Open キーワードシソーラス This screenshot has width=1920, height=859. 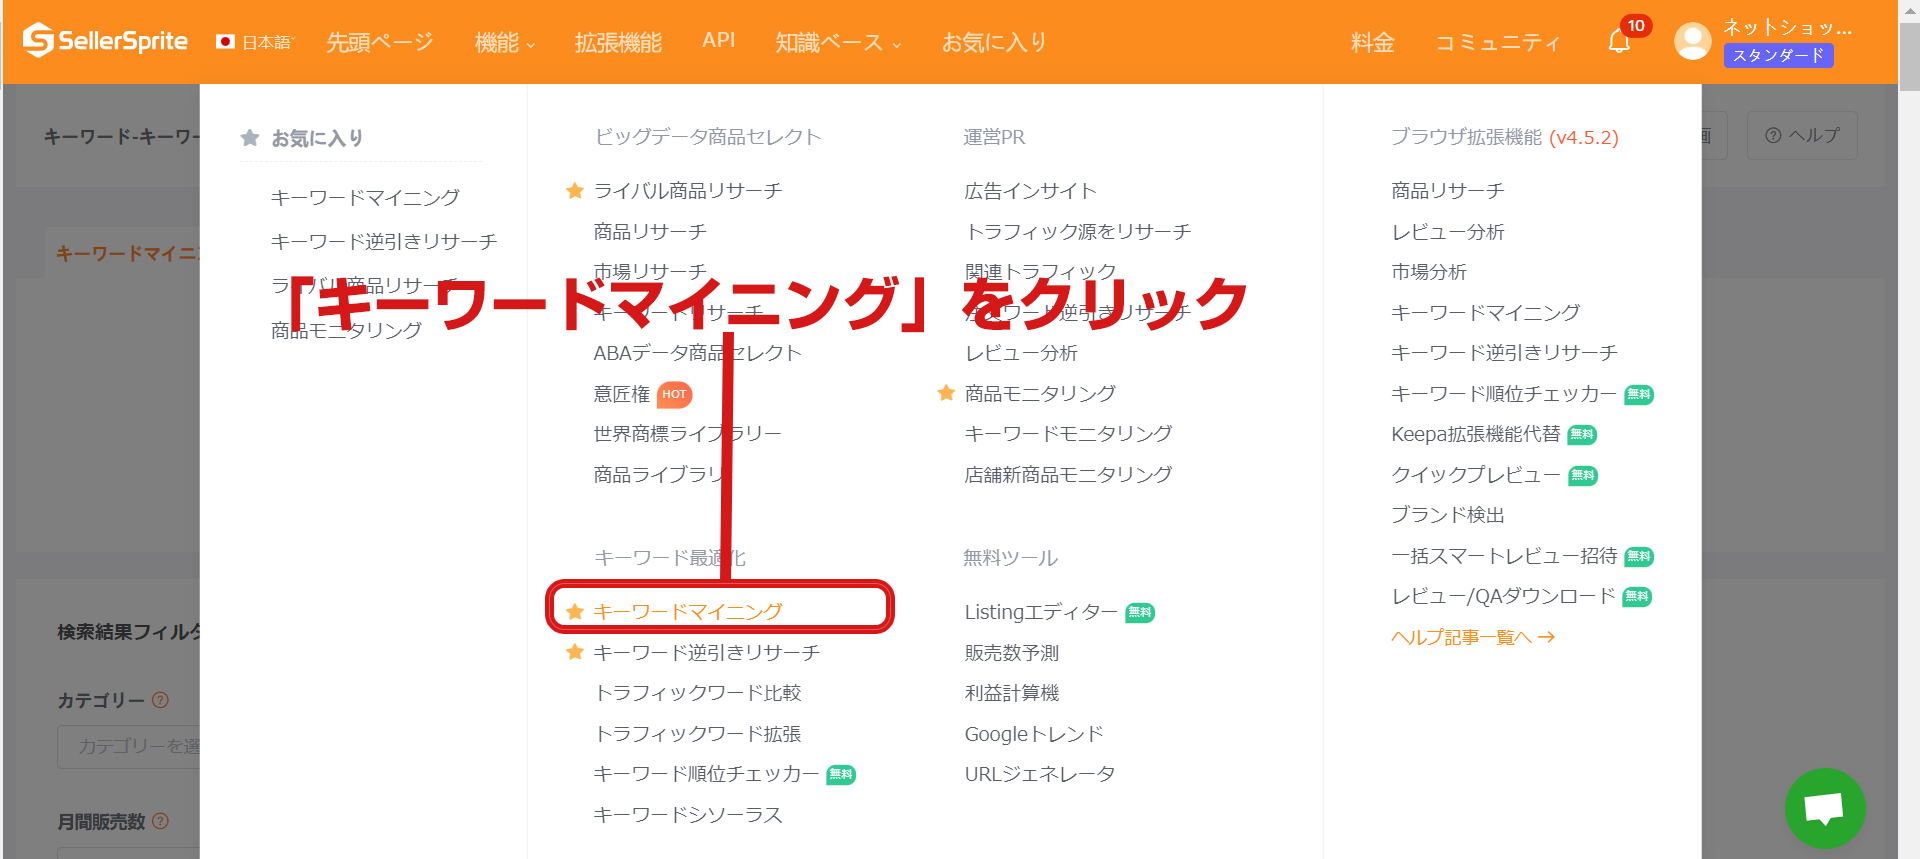coord(688,815)
